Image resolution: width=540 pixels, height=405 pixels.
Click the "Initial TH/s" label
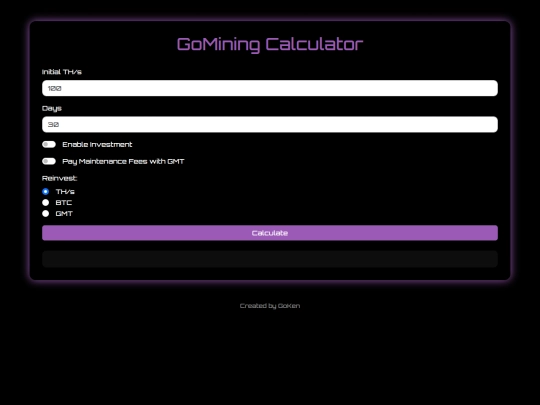(62, 72)
